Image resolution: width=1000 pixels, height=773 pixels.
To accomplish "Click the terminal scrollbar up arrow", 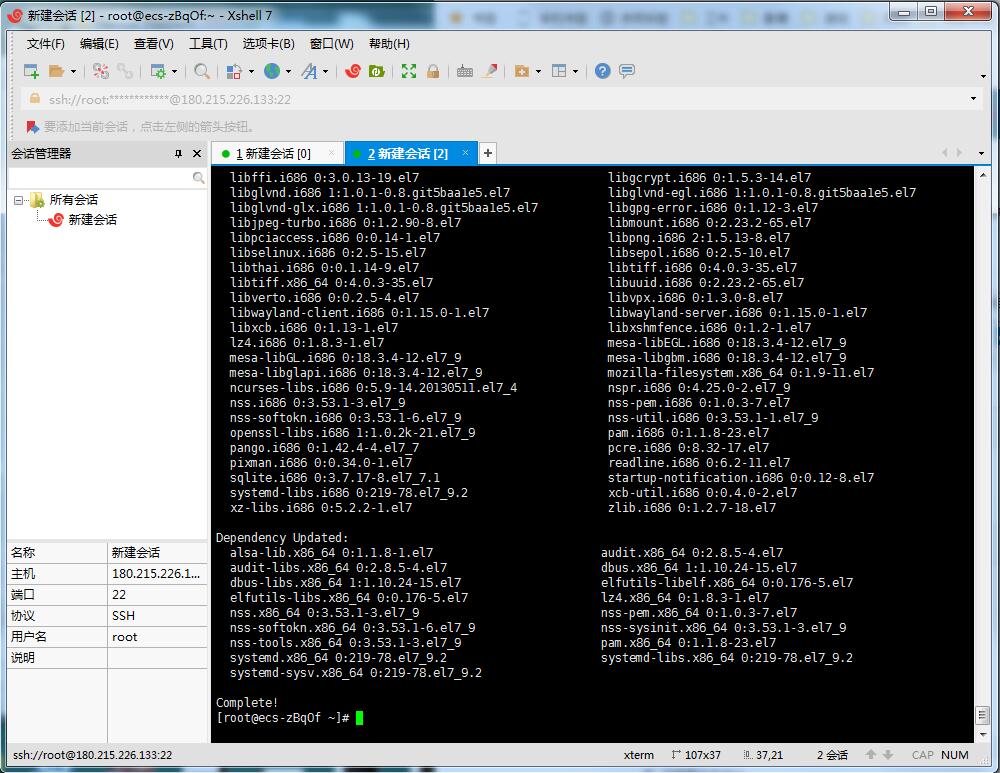I will tap(983, 175).
